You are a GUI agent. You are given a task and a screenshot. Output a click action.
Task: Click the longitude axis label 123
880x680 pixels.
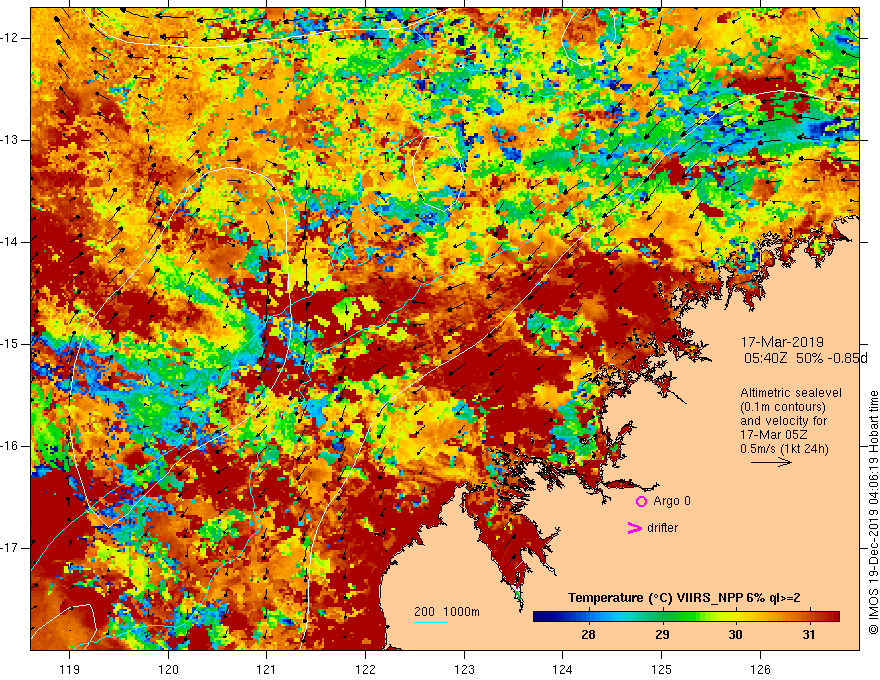464,669
